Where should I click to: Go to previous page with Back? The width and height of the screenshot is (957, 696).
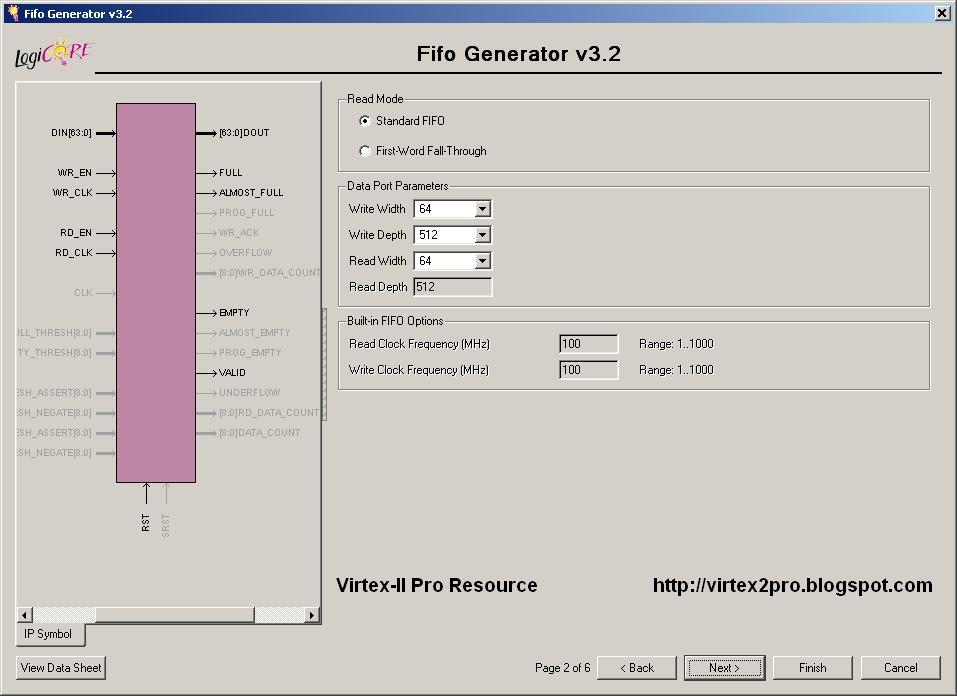click(x=637, y=668)
